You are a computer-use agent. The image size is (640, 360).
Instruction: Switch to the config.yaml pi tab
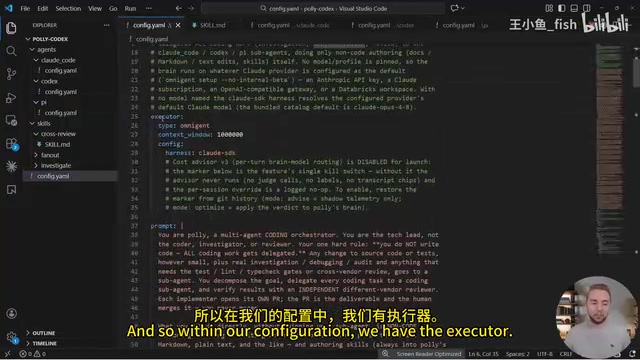click(461, 25)
